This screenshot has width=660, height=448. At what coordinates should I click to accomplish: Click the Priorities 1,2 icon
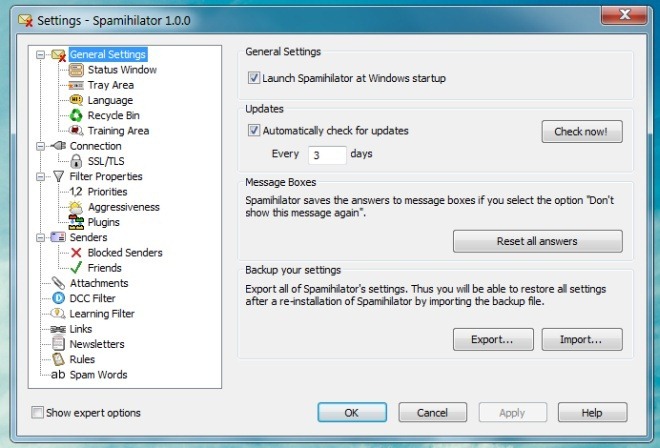click(76, 192)
